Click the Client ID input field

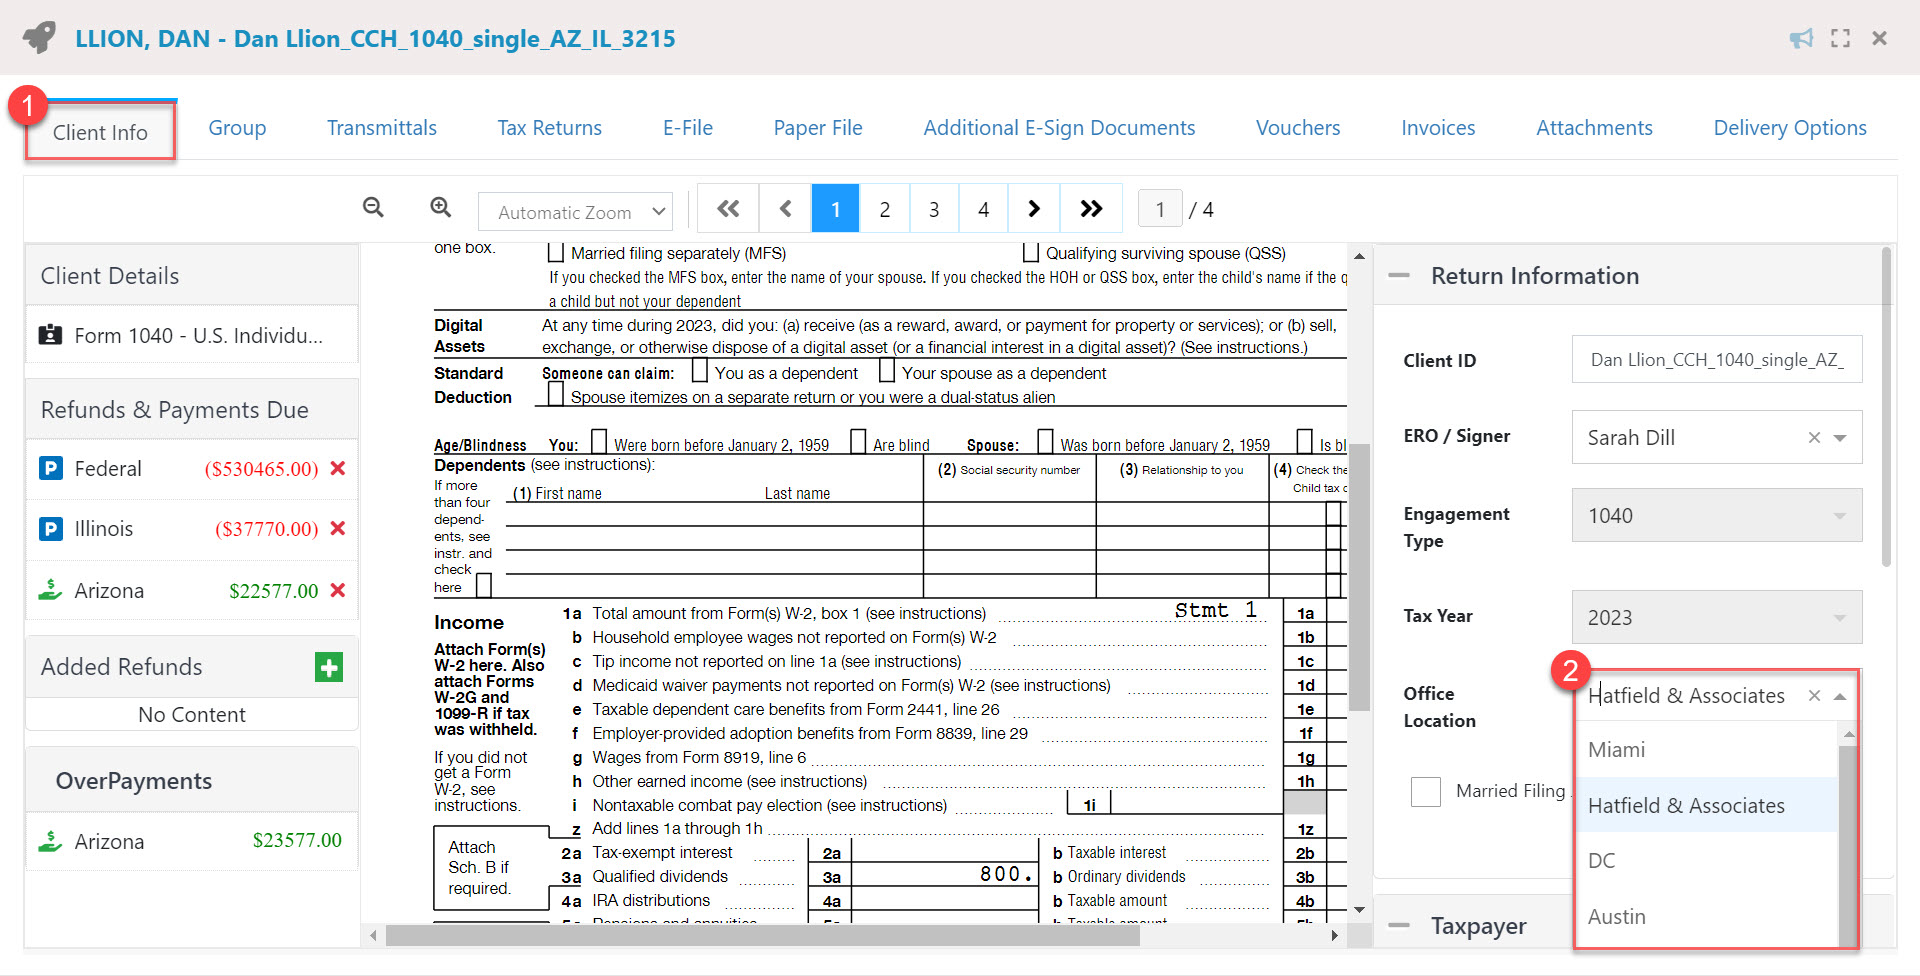[x=1717, y=359]
